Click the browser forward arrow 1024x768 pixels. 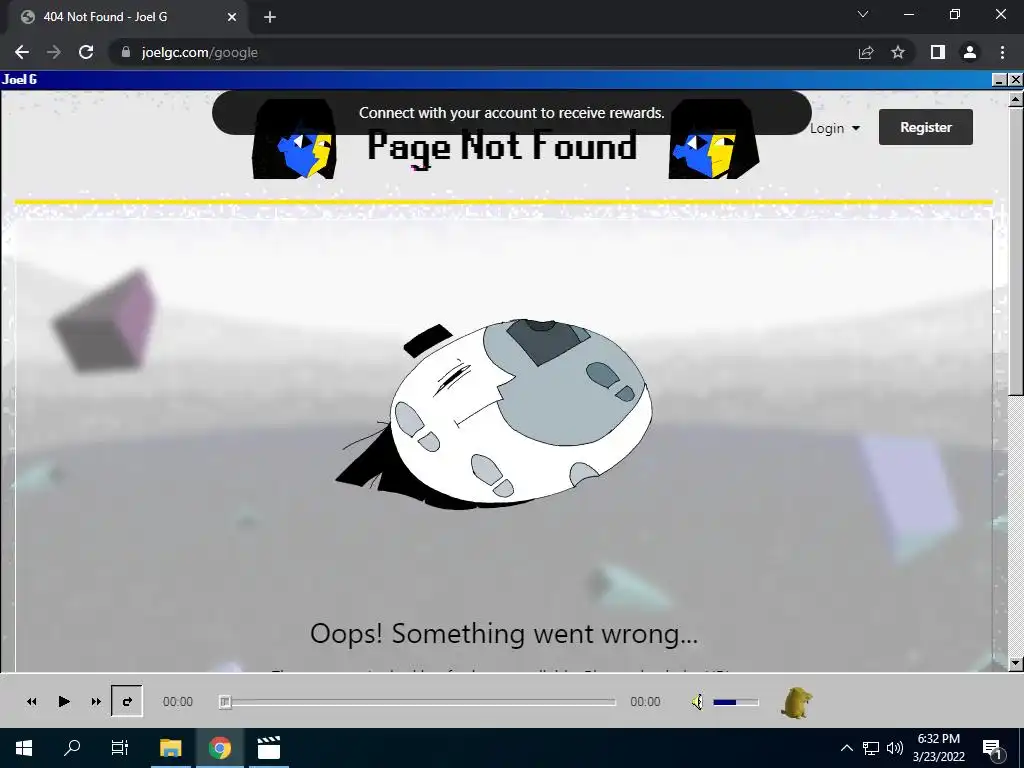(54, 52)
